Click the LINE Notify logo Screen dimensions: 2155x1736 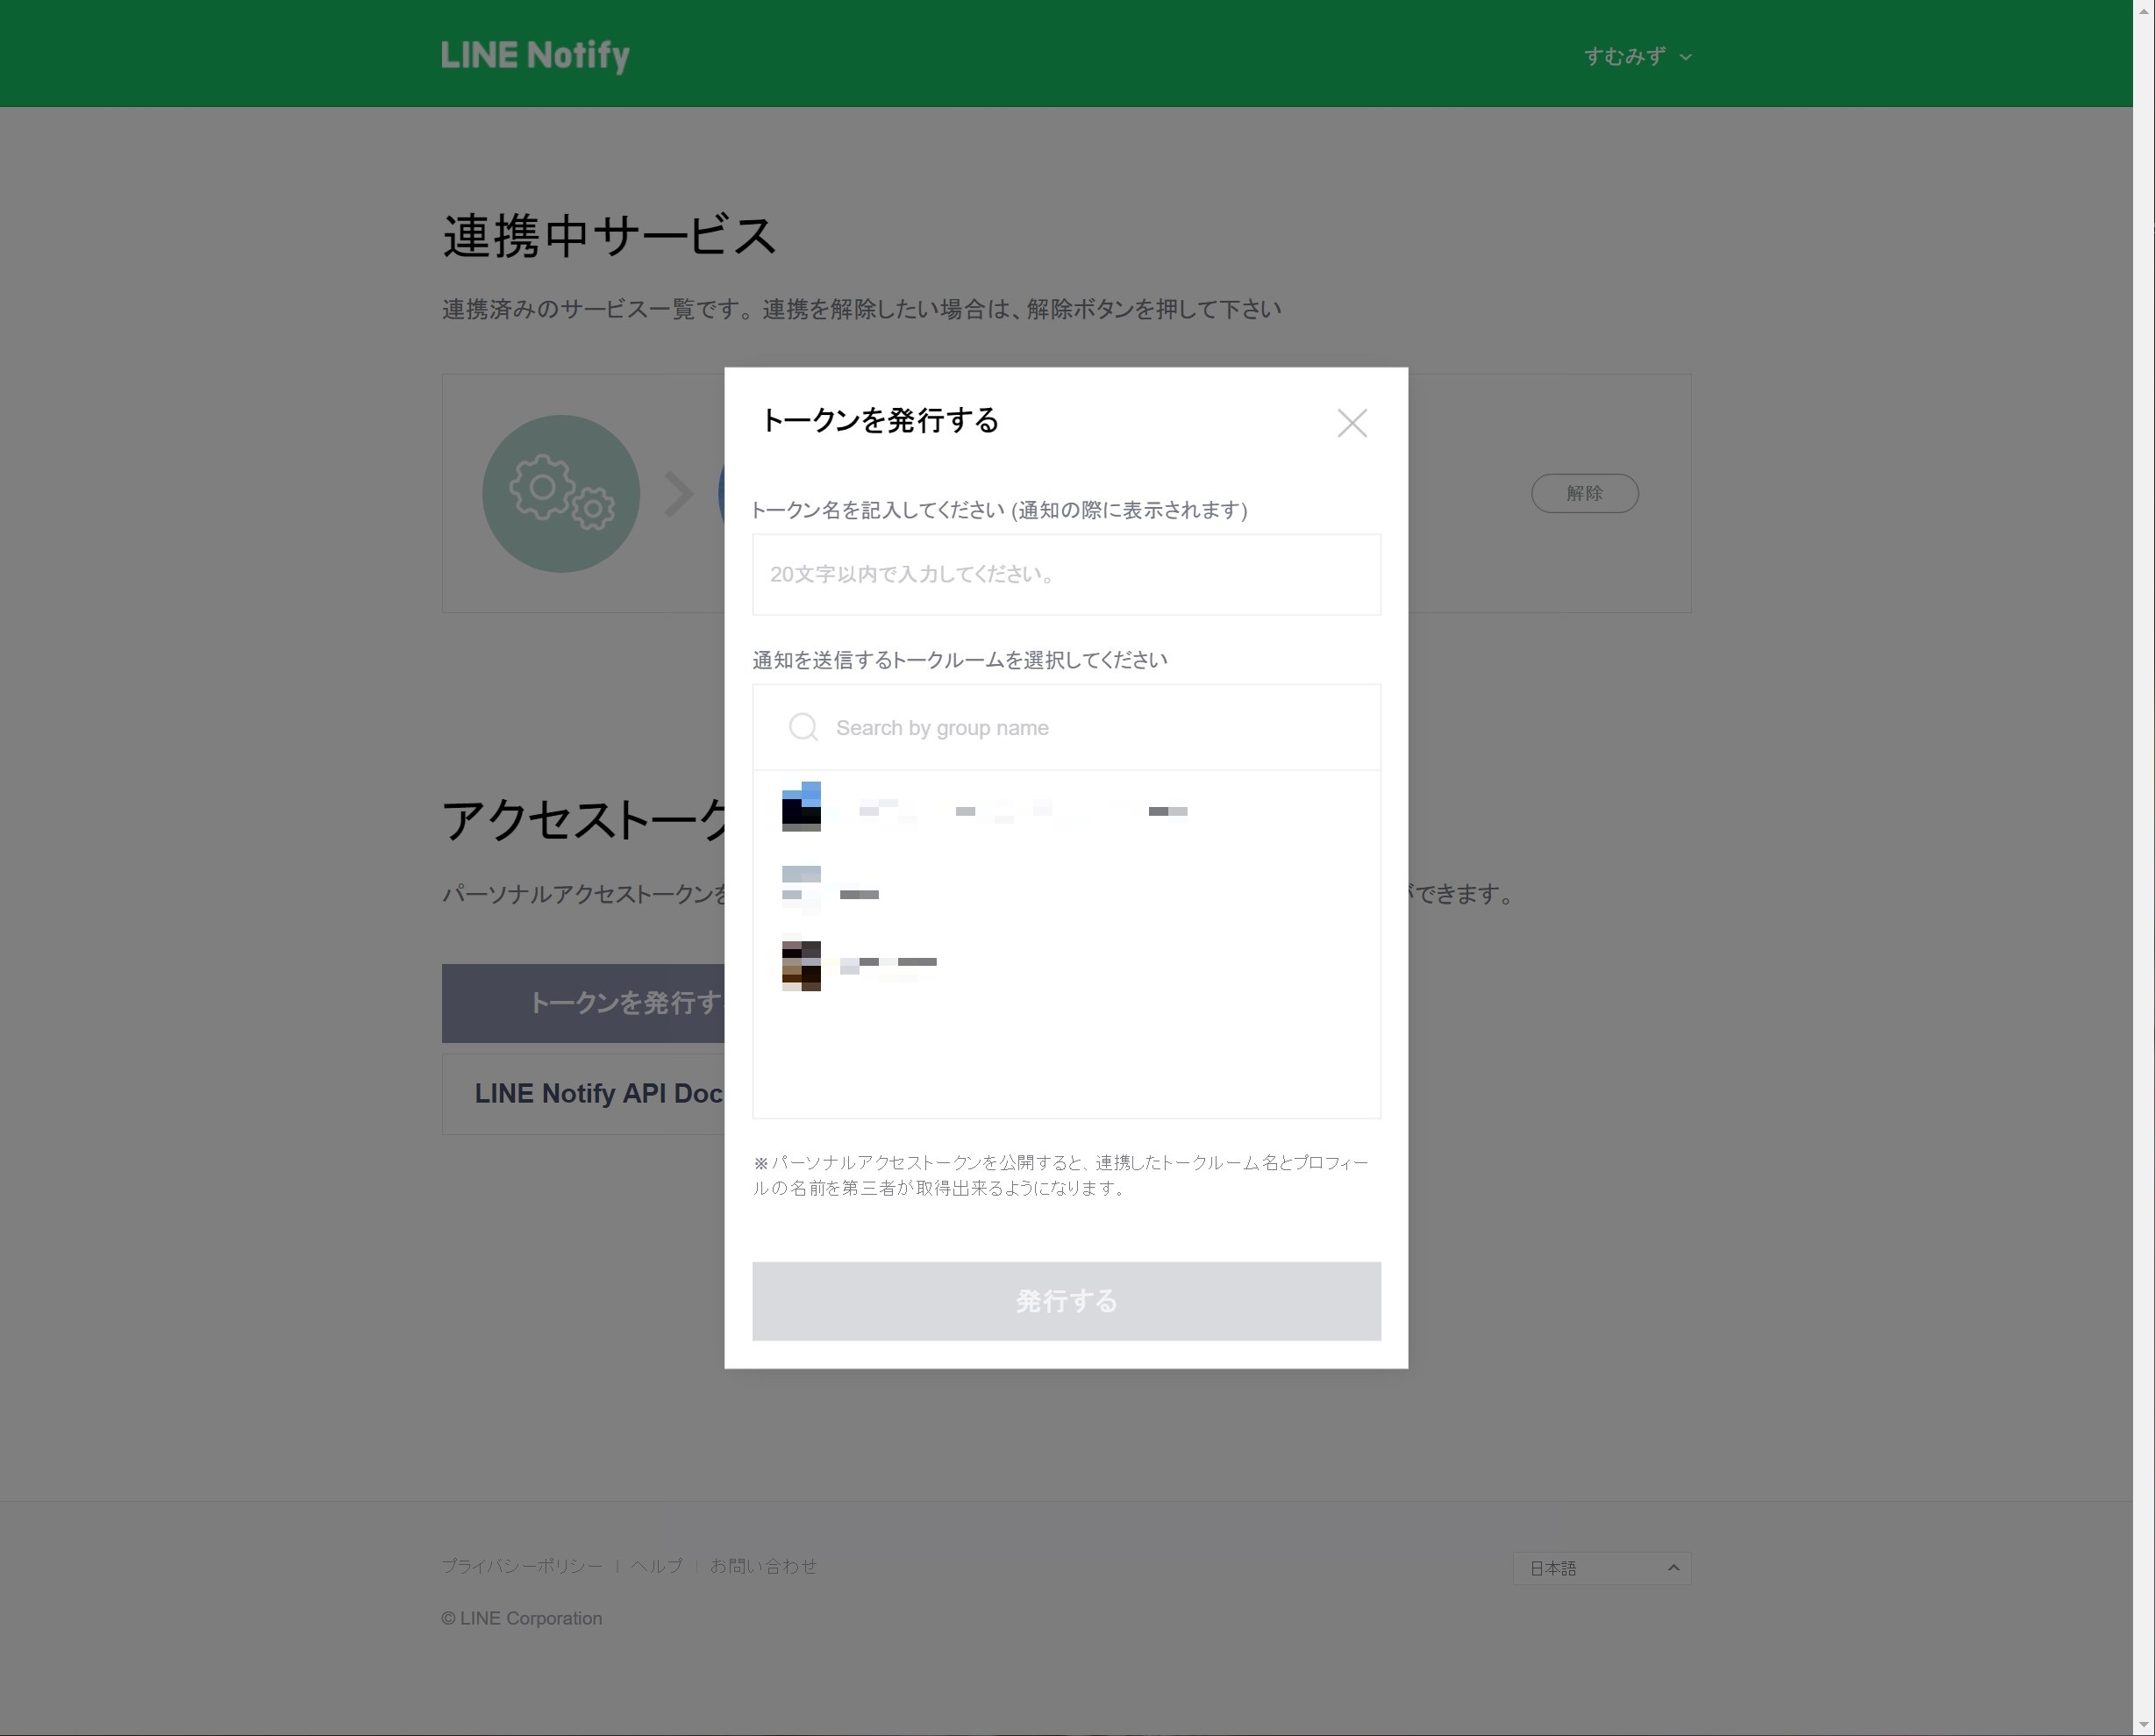[x=535, y=55]
